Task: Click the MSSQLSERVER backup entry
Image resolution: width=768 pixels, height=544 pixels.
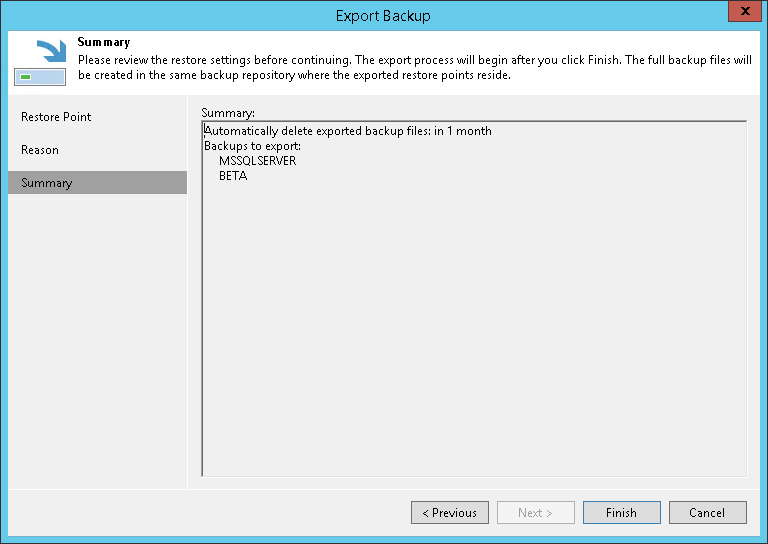Action: pos(257,161)
